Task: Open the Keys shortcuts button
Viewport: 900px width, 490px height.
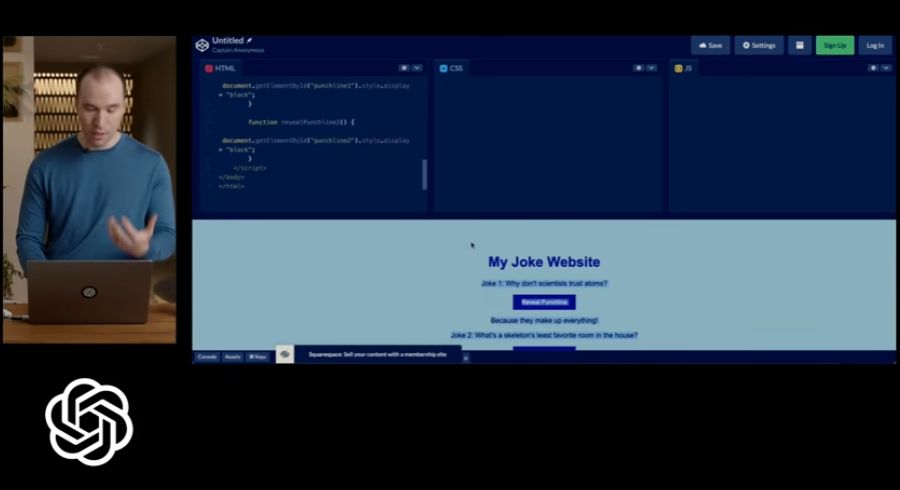Action: pyautogui.click(x=258, y=357)
